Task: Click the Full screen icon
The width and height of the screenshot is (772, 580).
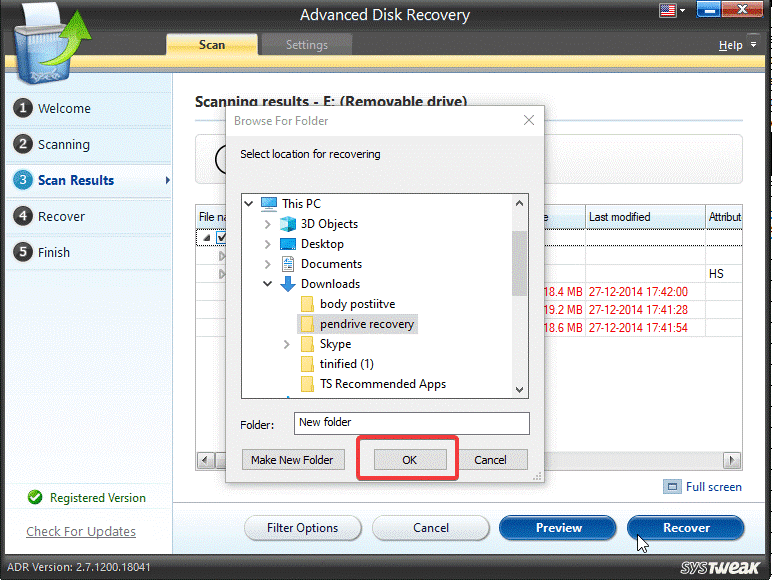Action: 672,486
